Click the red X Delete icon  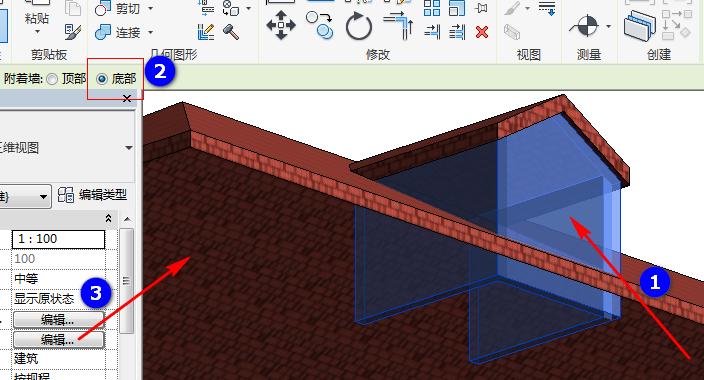pyautogui.click(x=482, y=32)
